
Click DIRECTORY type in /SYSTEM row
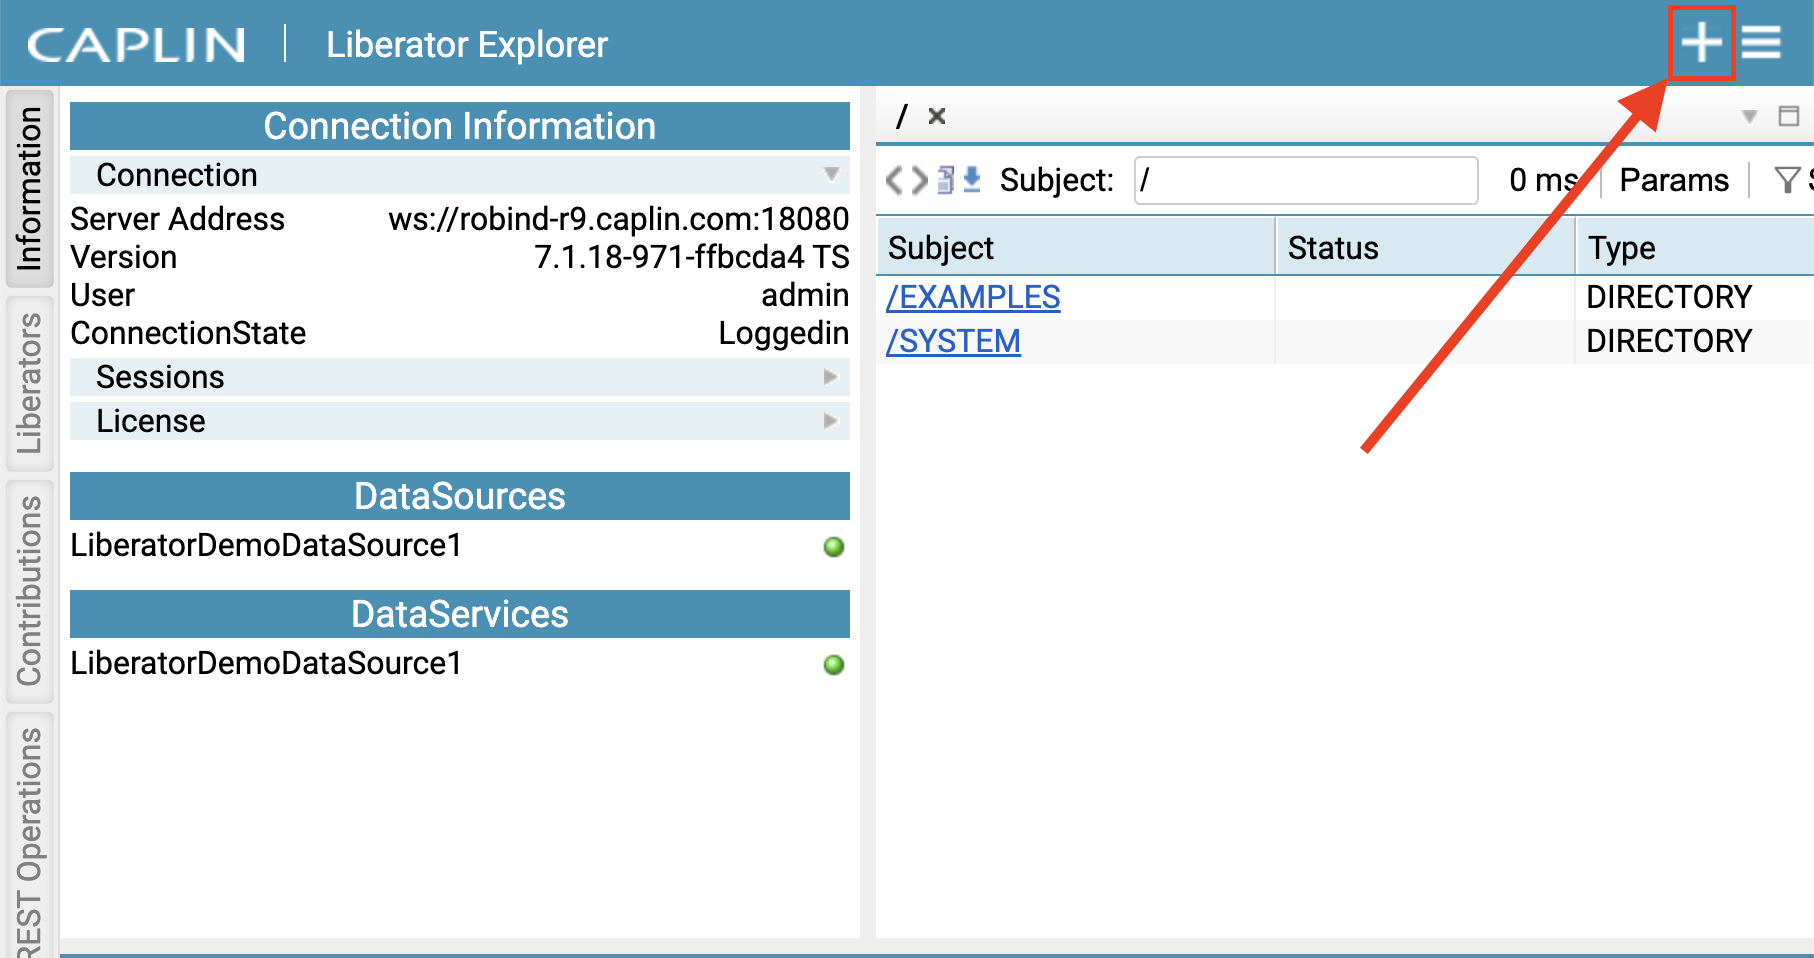pos(1669,341)
